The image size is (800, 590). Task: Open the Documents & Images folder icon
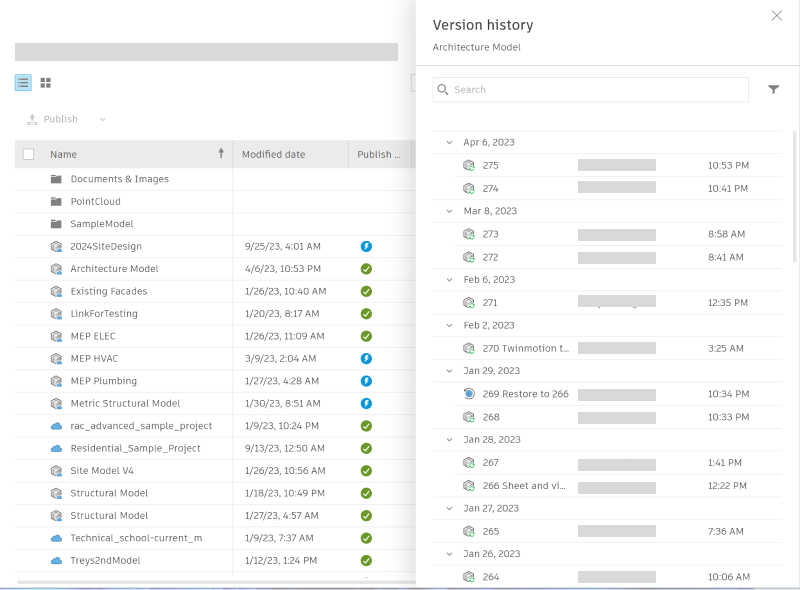[57, 179]
